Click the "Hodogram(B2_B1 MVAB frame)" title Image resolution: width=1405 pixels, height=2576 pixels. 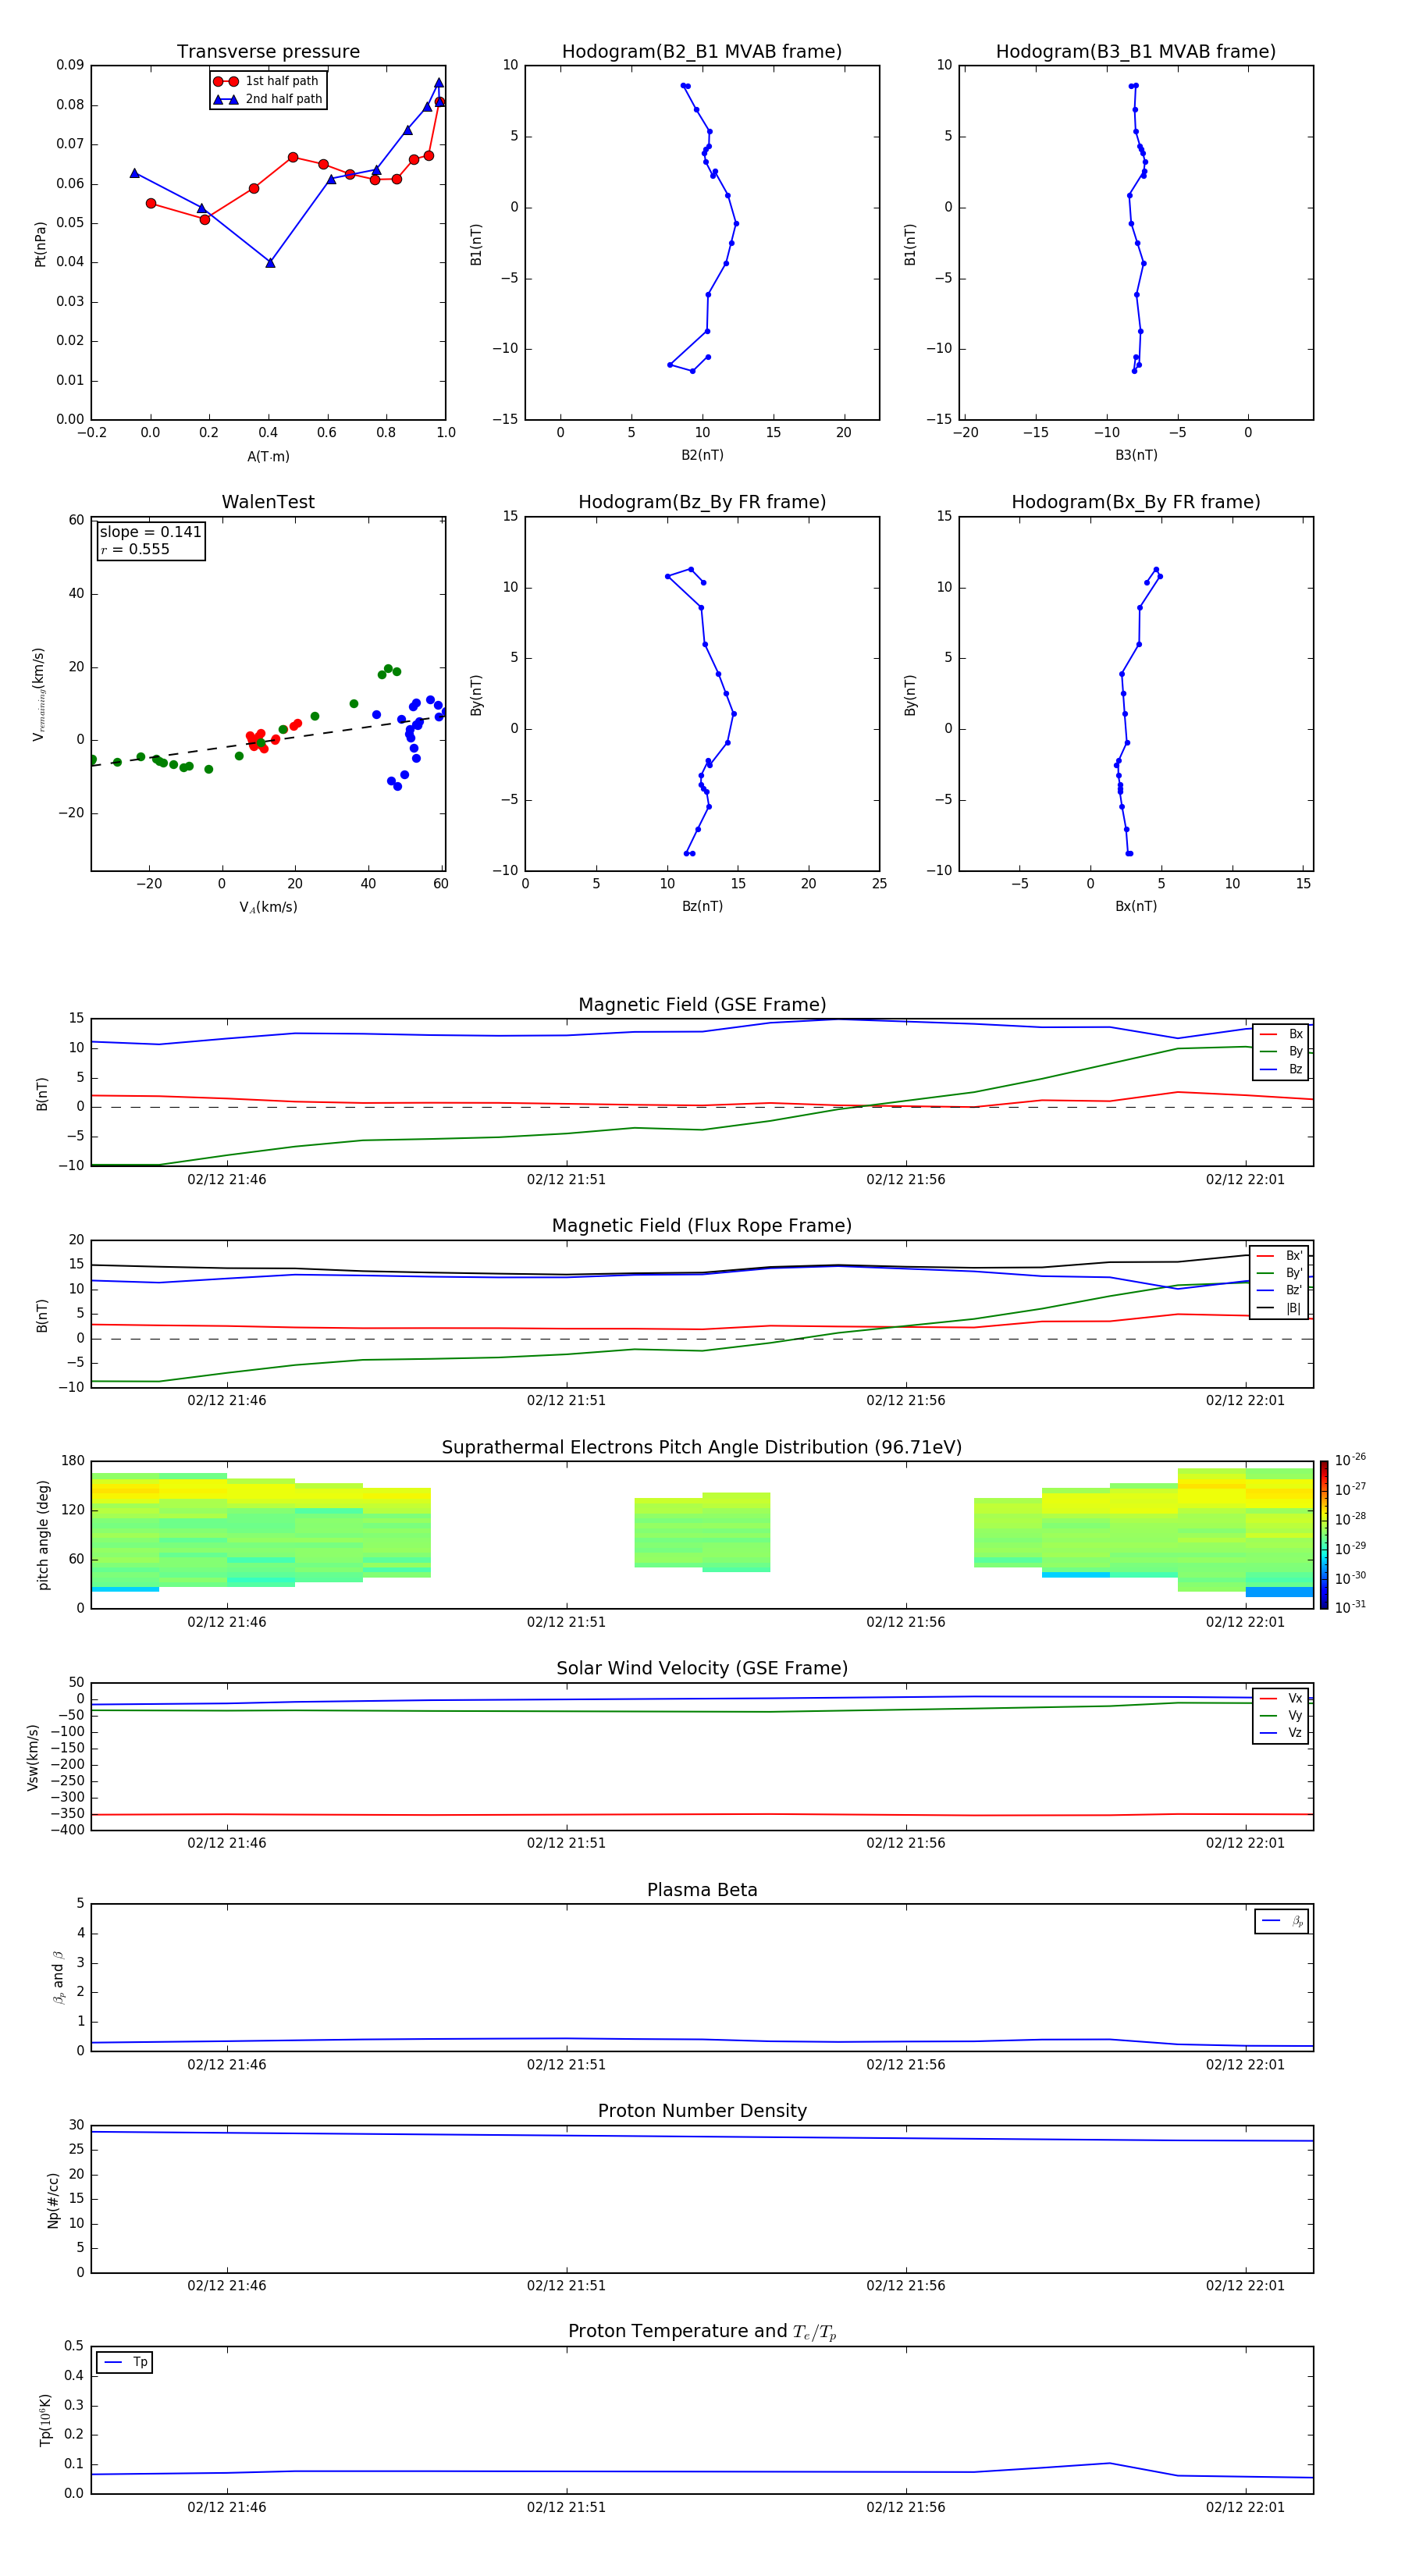coord(702,52)
